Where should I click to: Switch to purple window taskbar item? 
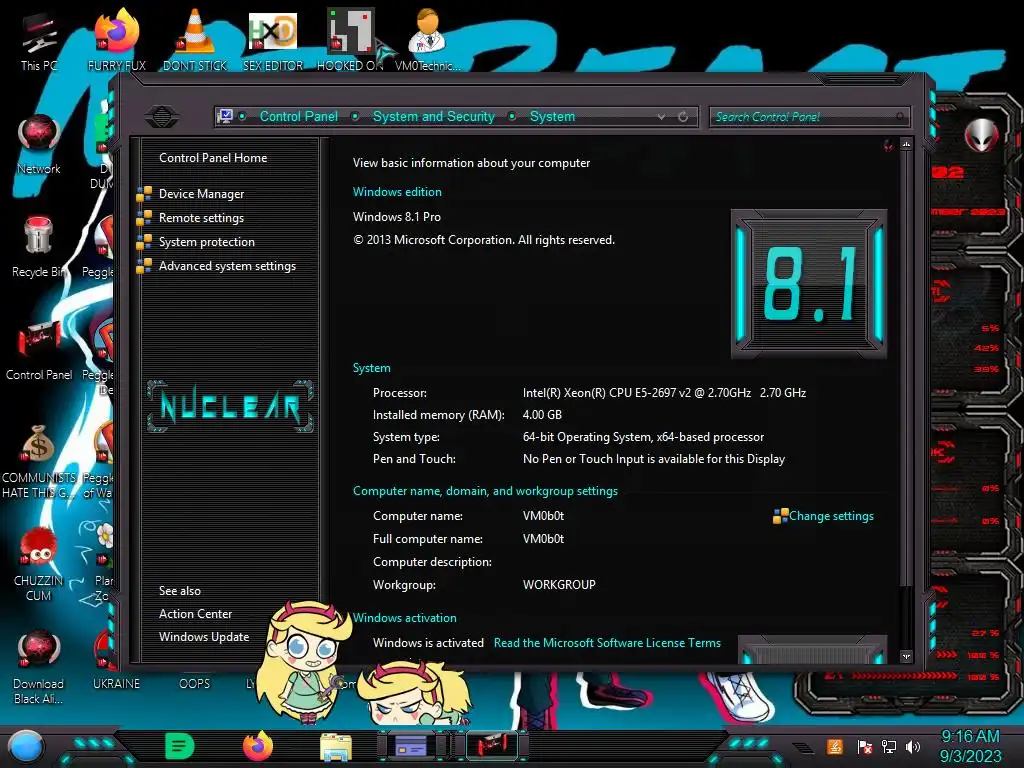411,746
